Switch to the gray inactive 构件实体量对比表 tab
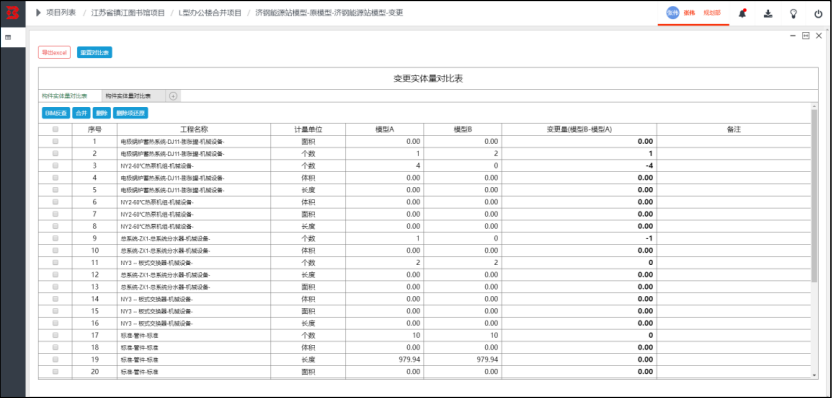Image resolution: width=832 pixels, height=398 pixels. tap(133, 96)
